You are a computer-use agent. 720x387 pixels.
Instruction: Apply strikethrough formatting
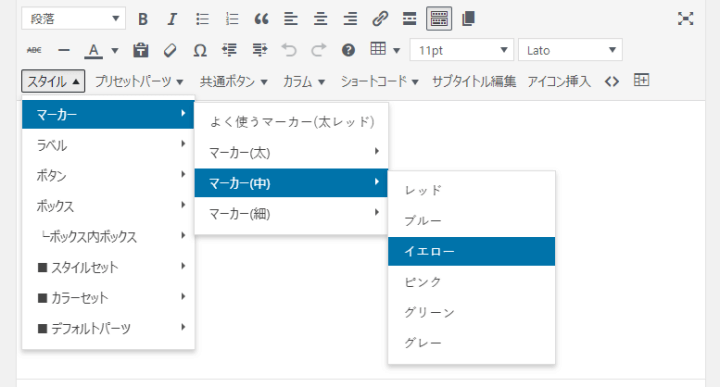tap(34, 50)
